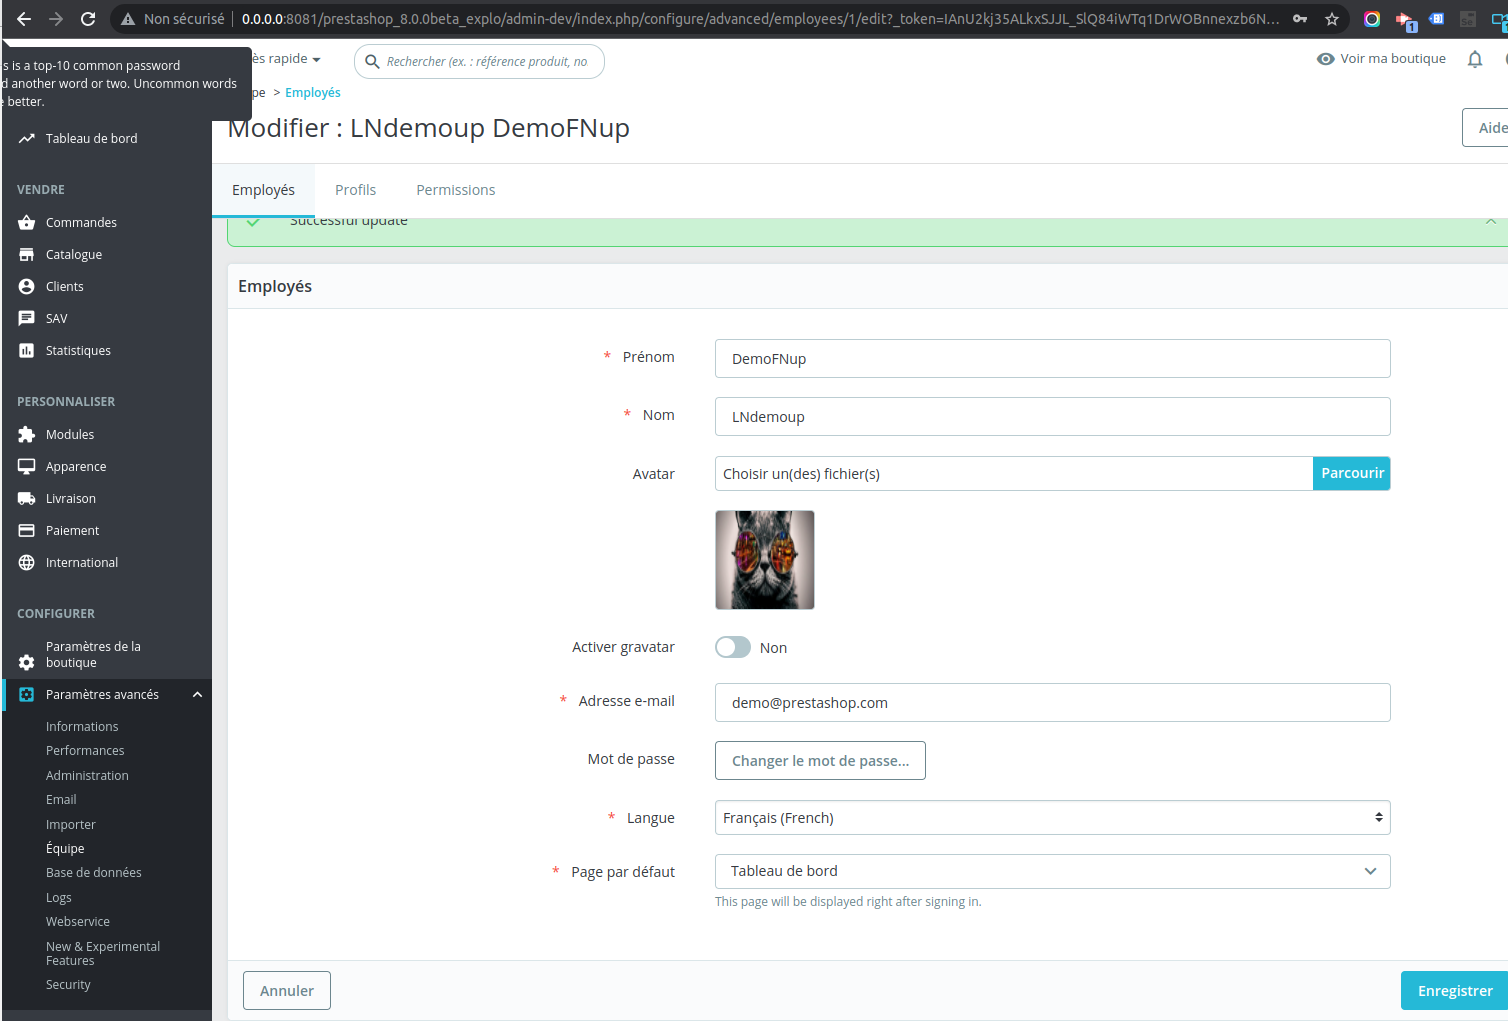
Task: Open the Tableau de bord dashboard icon
Action: click(x=26, y=138)
